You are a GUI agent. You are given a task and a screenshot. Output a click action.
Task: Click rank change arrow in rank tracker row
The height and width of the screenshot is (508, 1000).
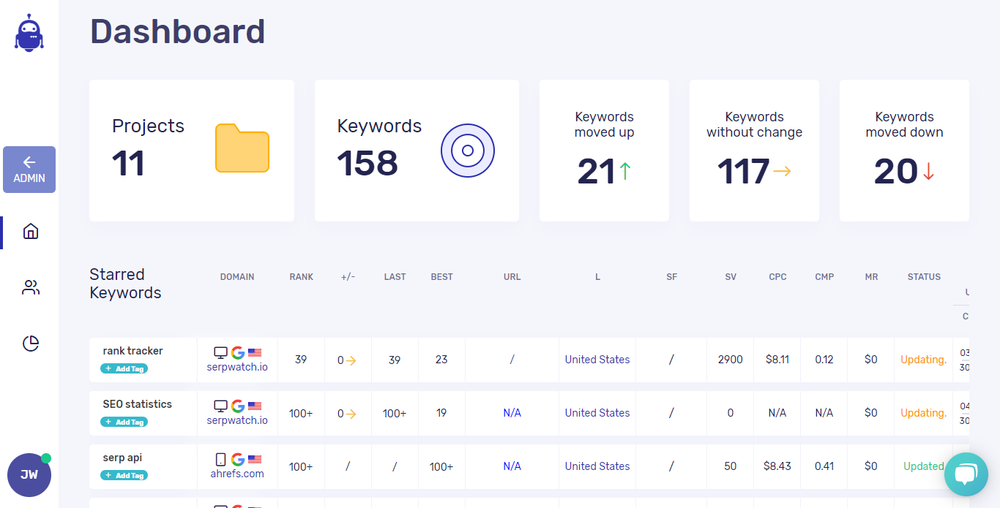[x=351, y=361]
